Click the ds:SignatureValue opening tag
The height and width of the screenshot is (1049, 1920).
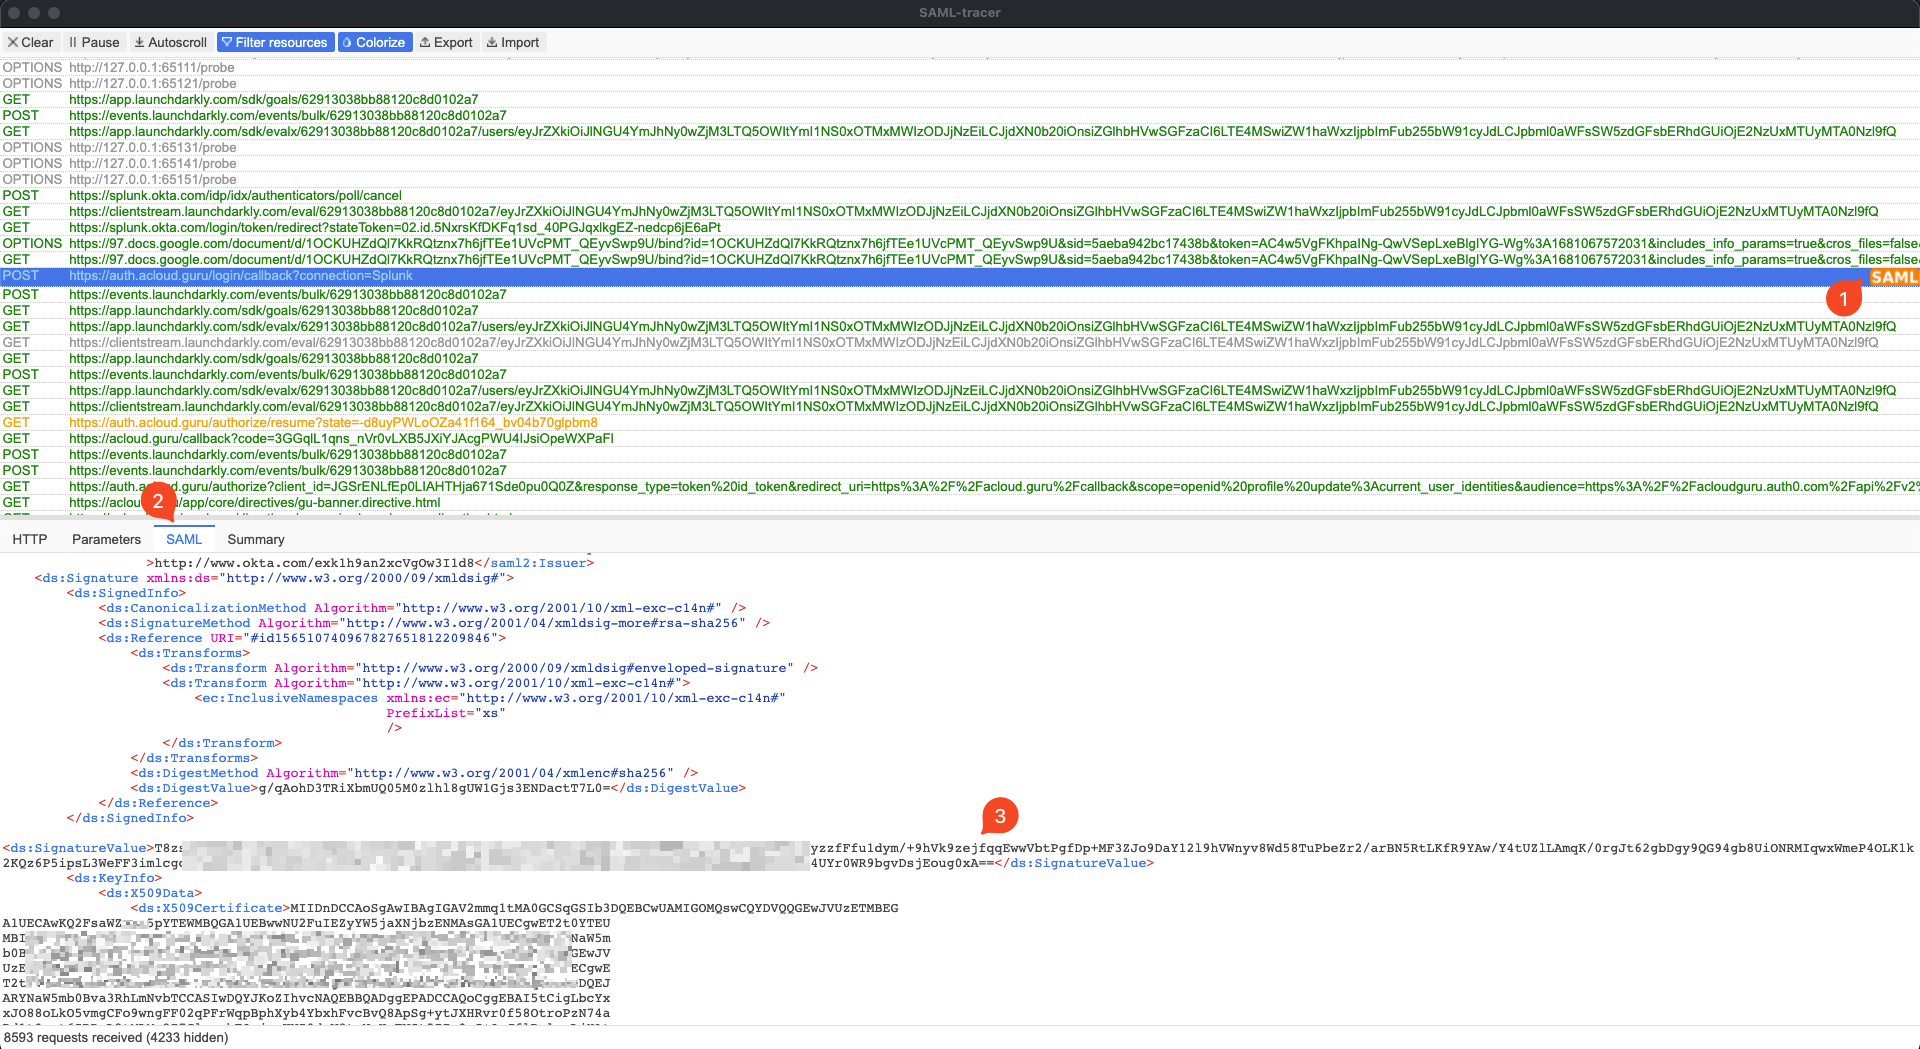coord(78,848)
